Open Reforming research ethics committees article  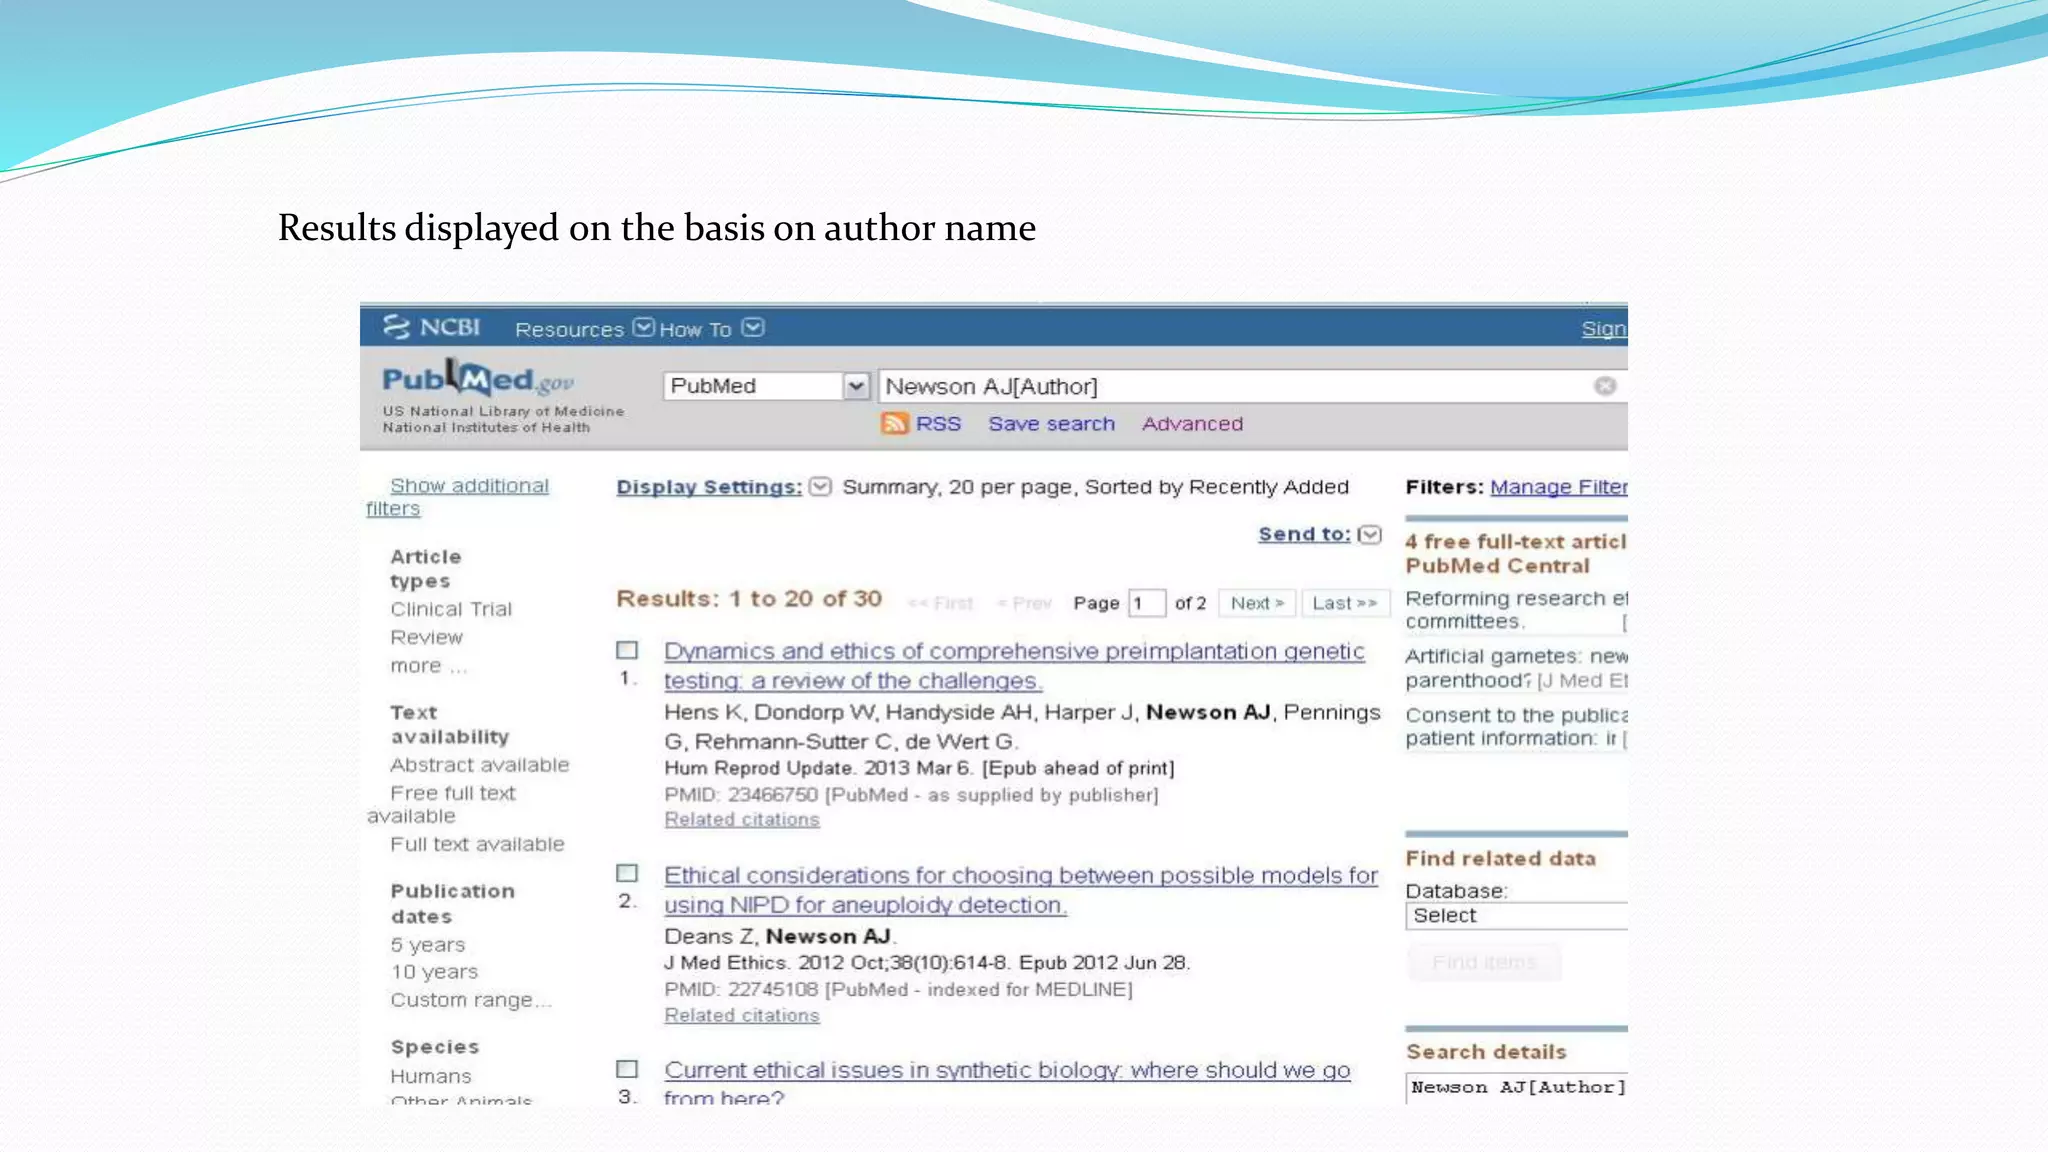pos(1516,609)
